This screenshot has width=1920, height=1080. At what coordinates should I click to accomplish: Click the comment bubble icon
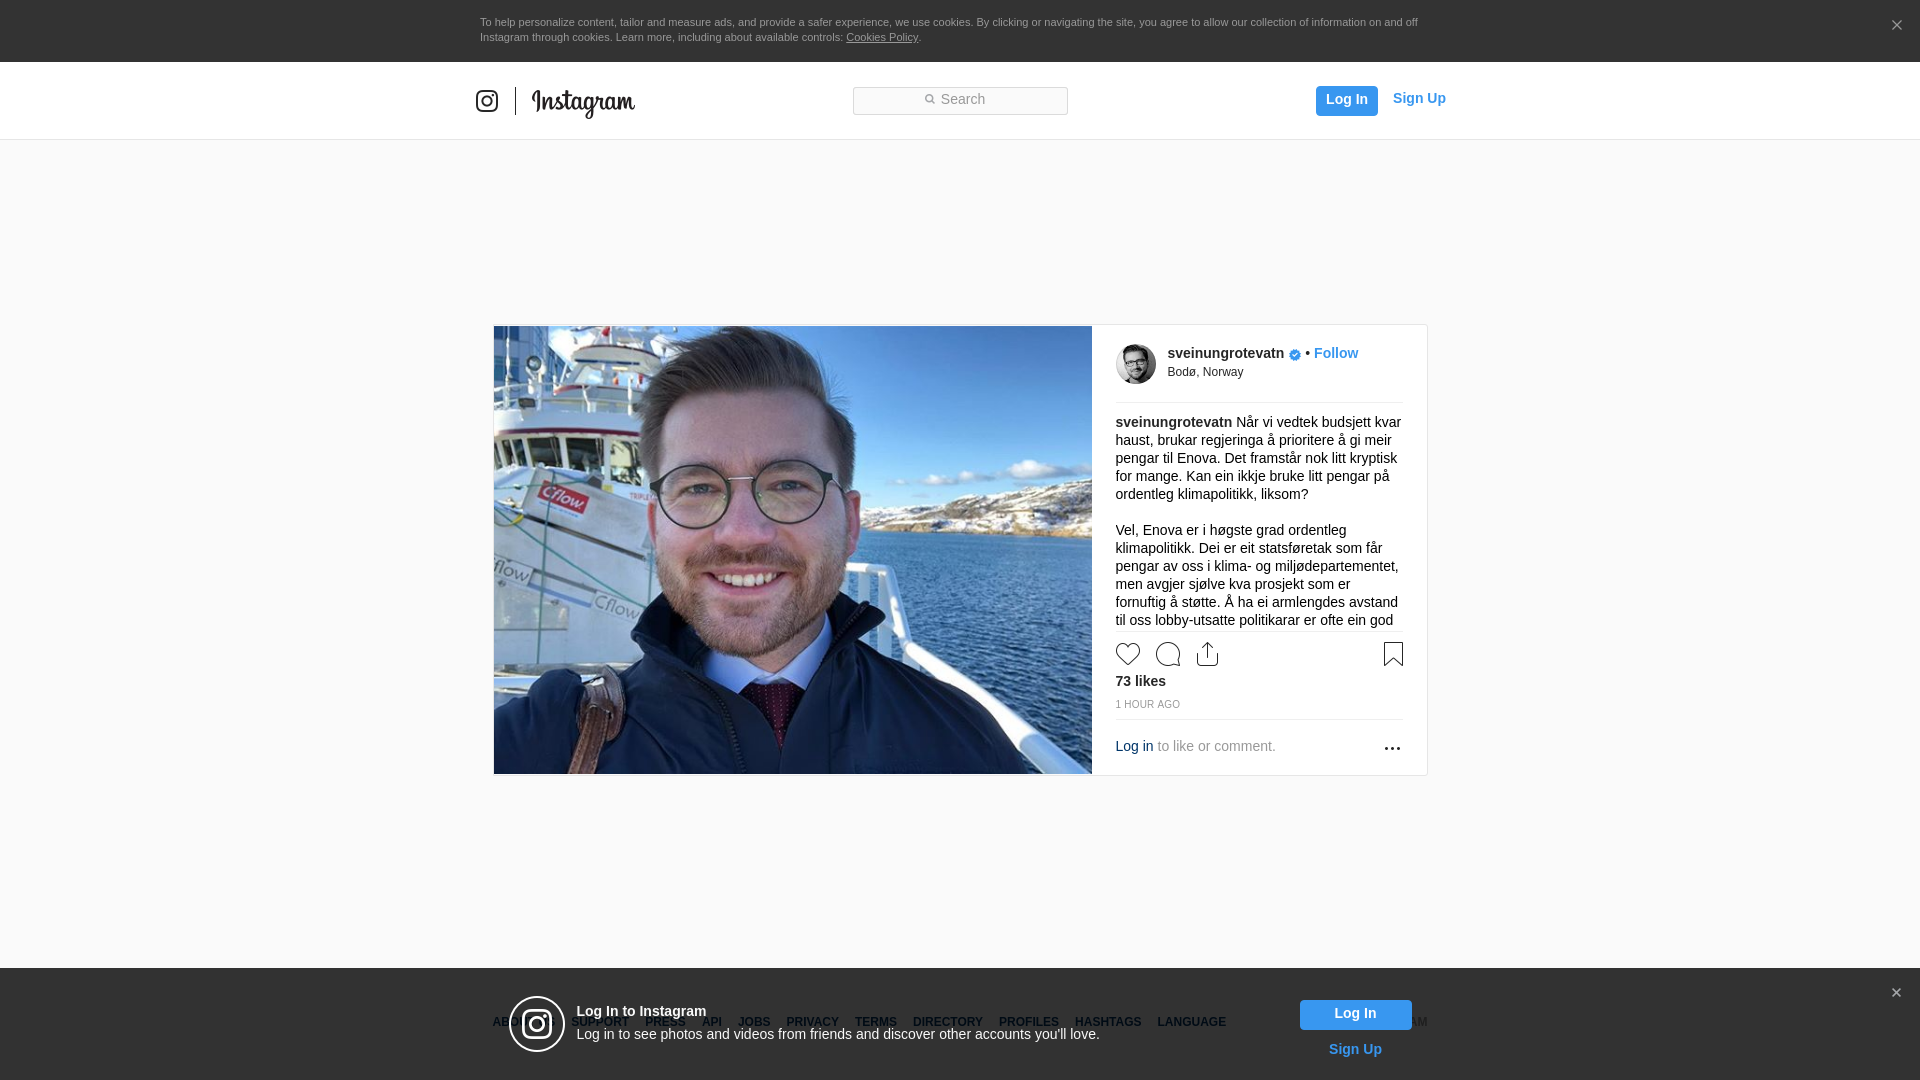tap(1167, 654)
